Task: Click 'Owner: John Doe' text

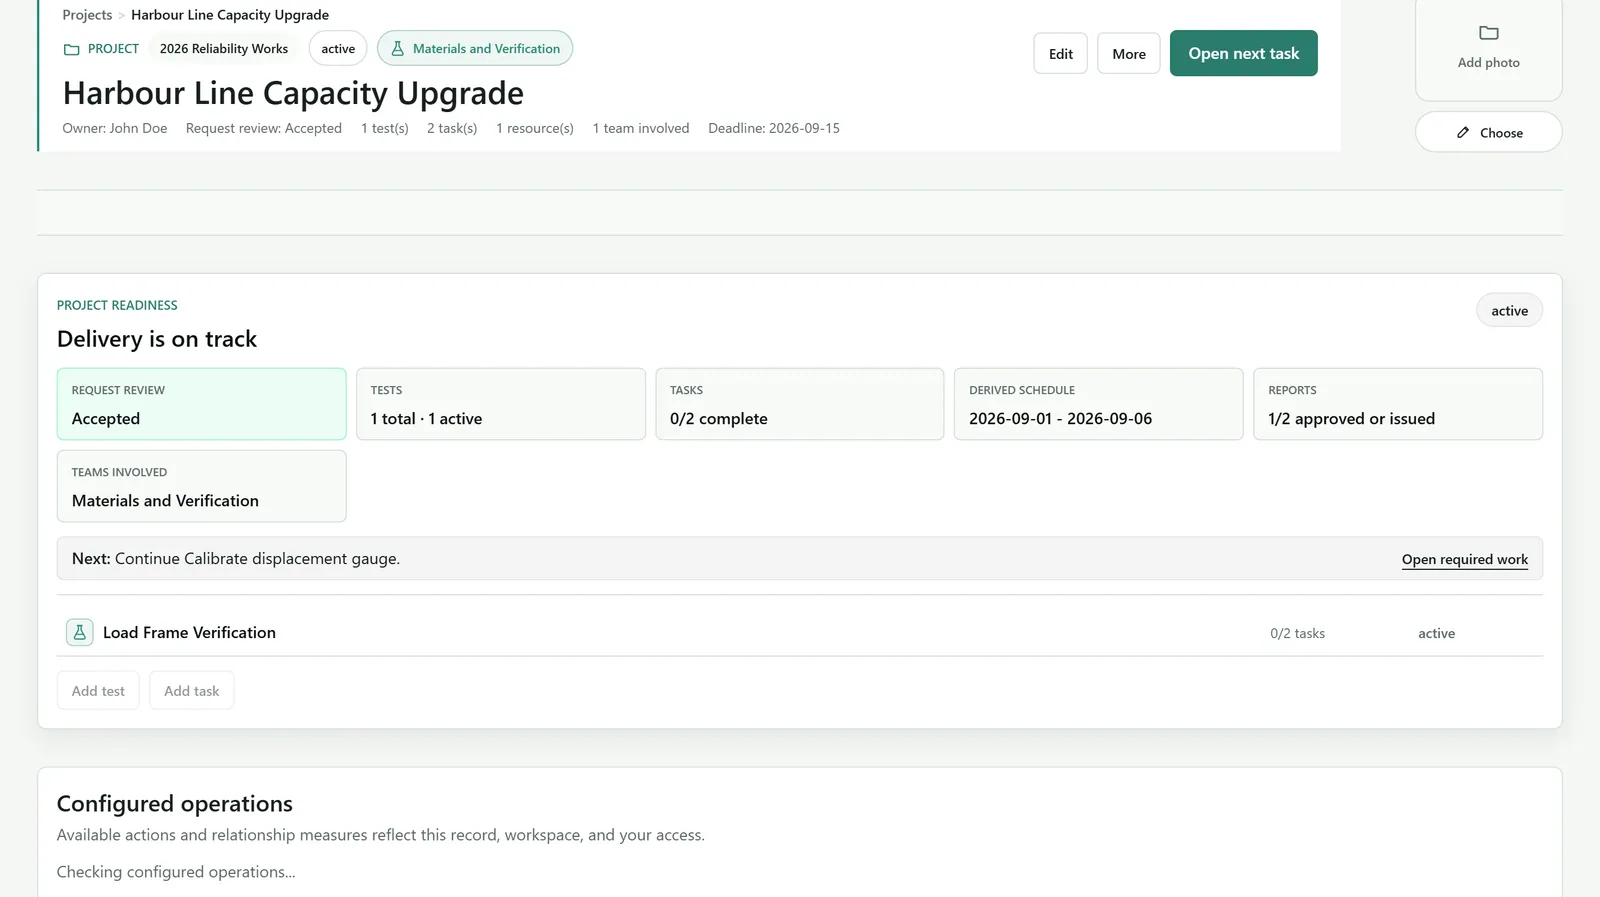Action: coord(115,128)
